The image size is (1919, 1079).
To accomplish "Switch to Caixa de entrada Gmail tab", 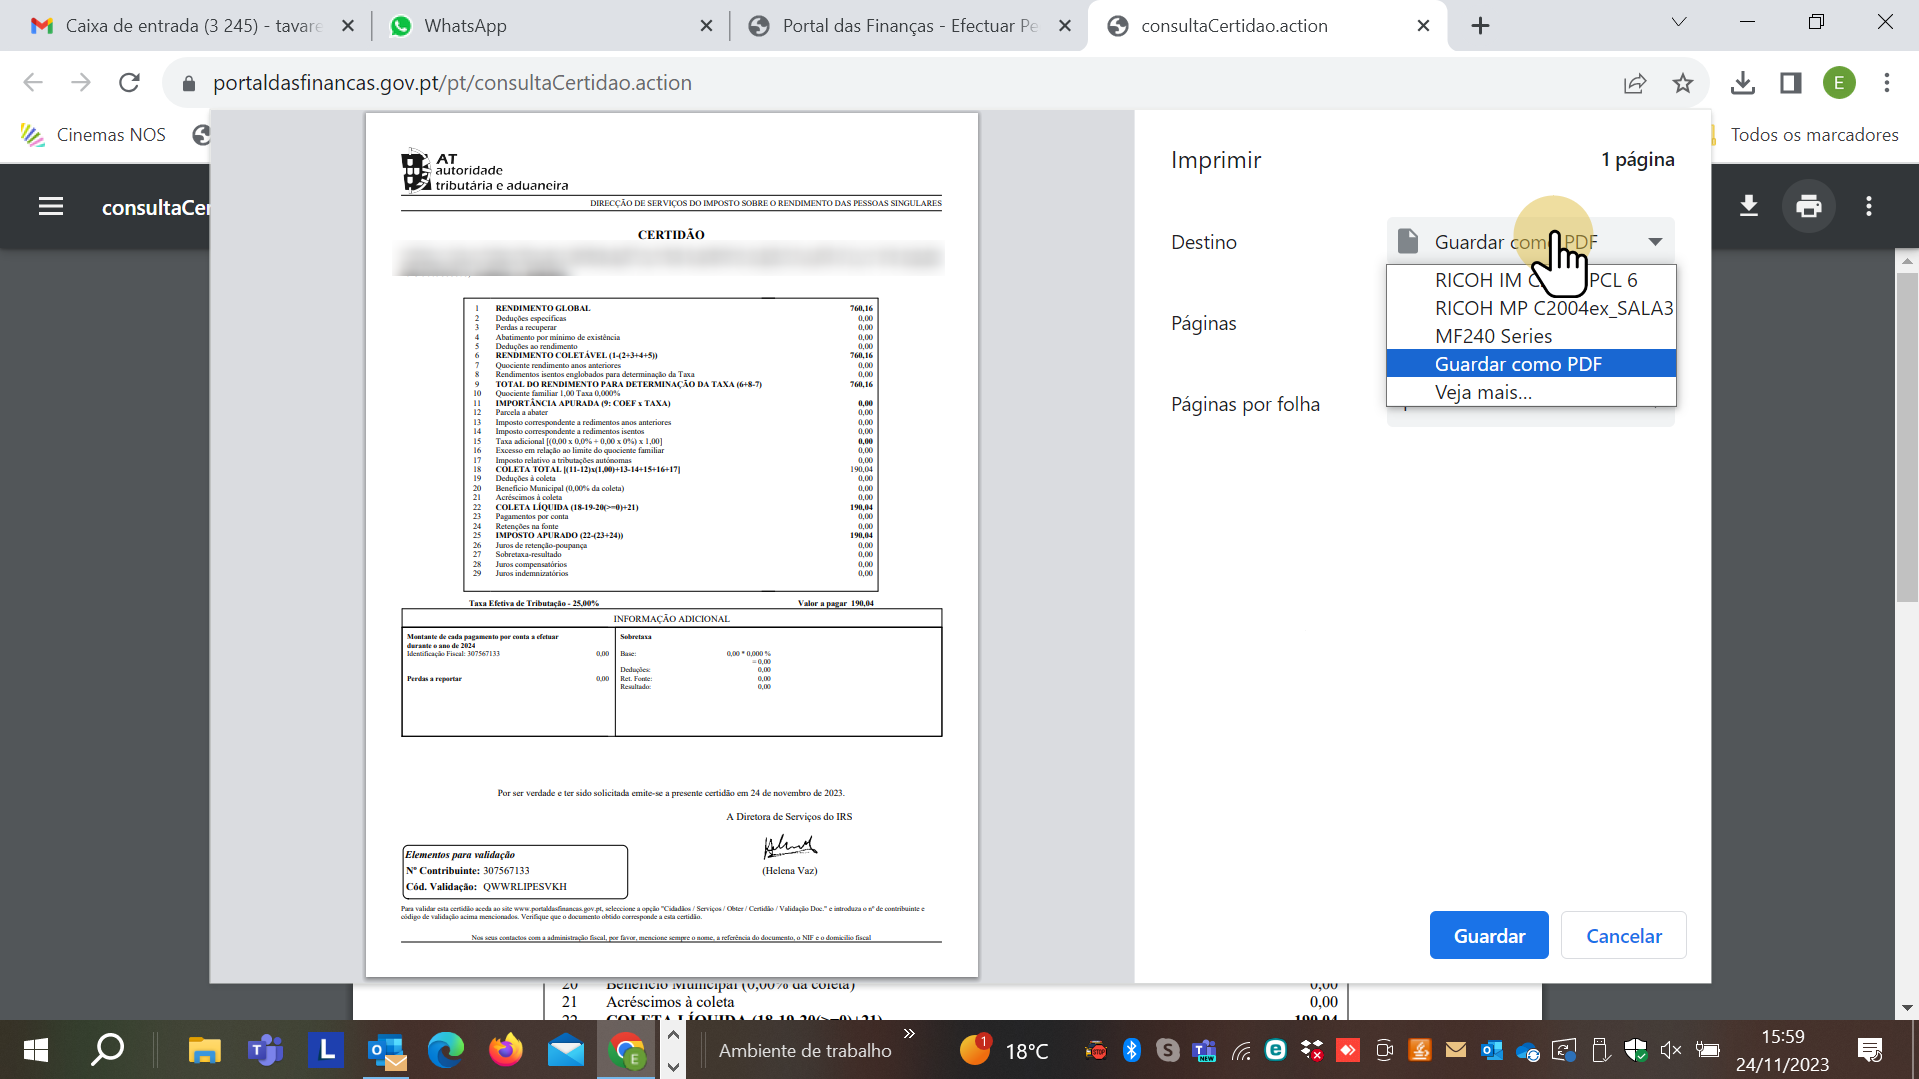I will click(185, 26).
